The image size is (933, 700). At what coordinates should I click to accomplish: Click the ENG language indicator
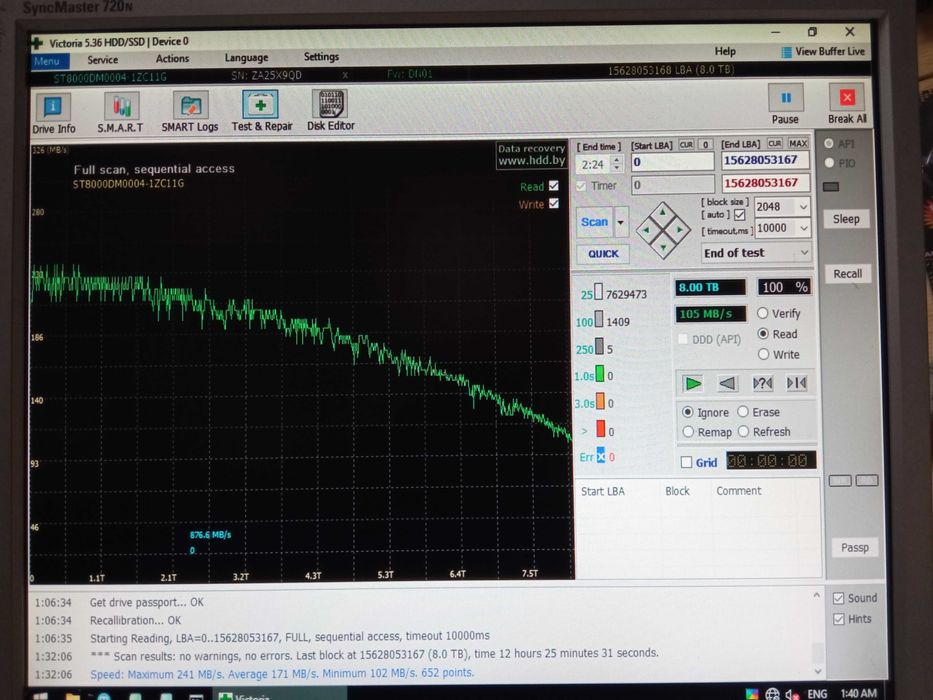point(817,694)
